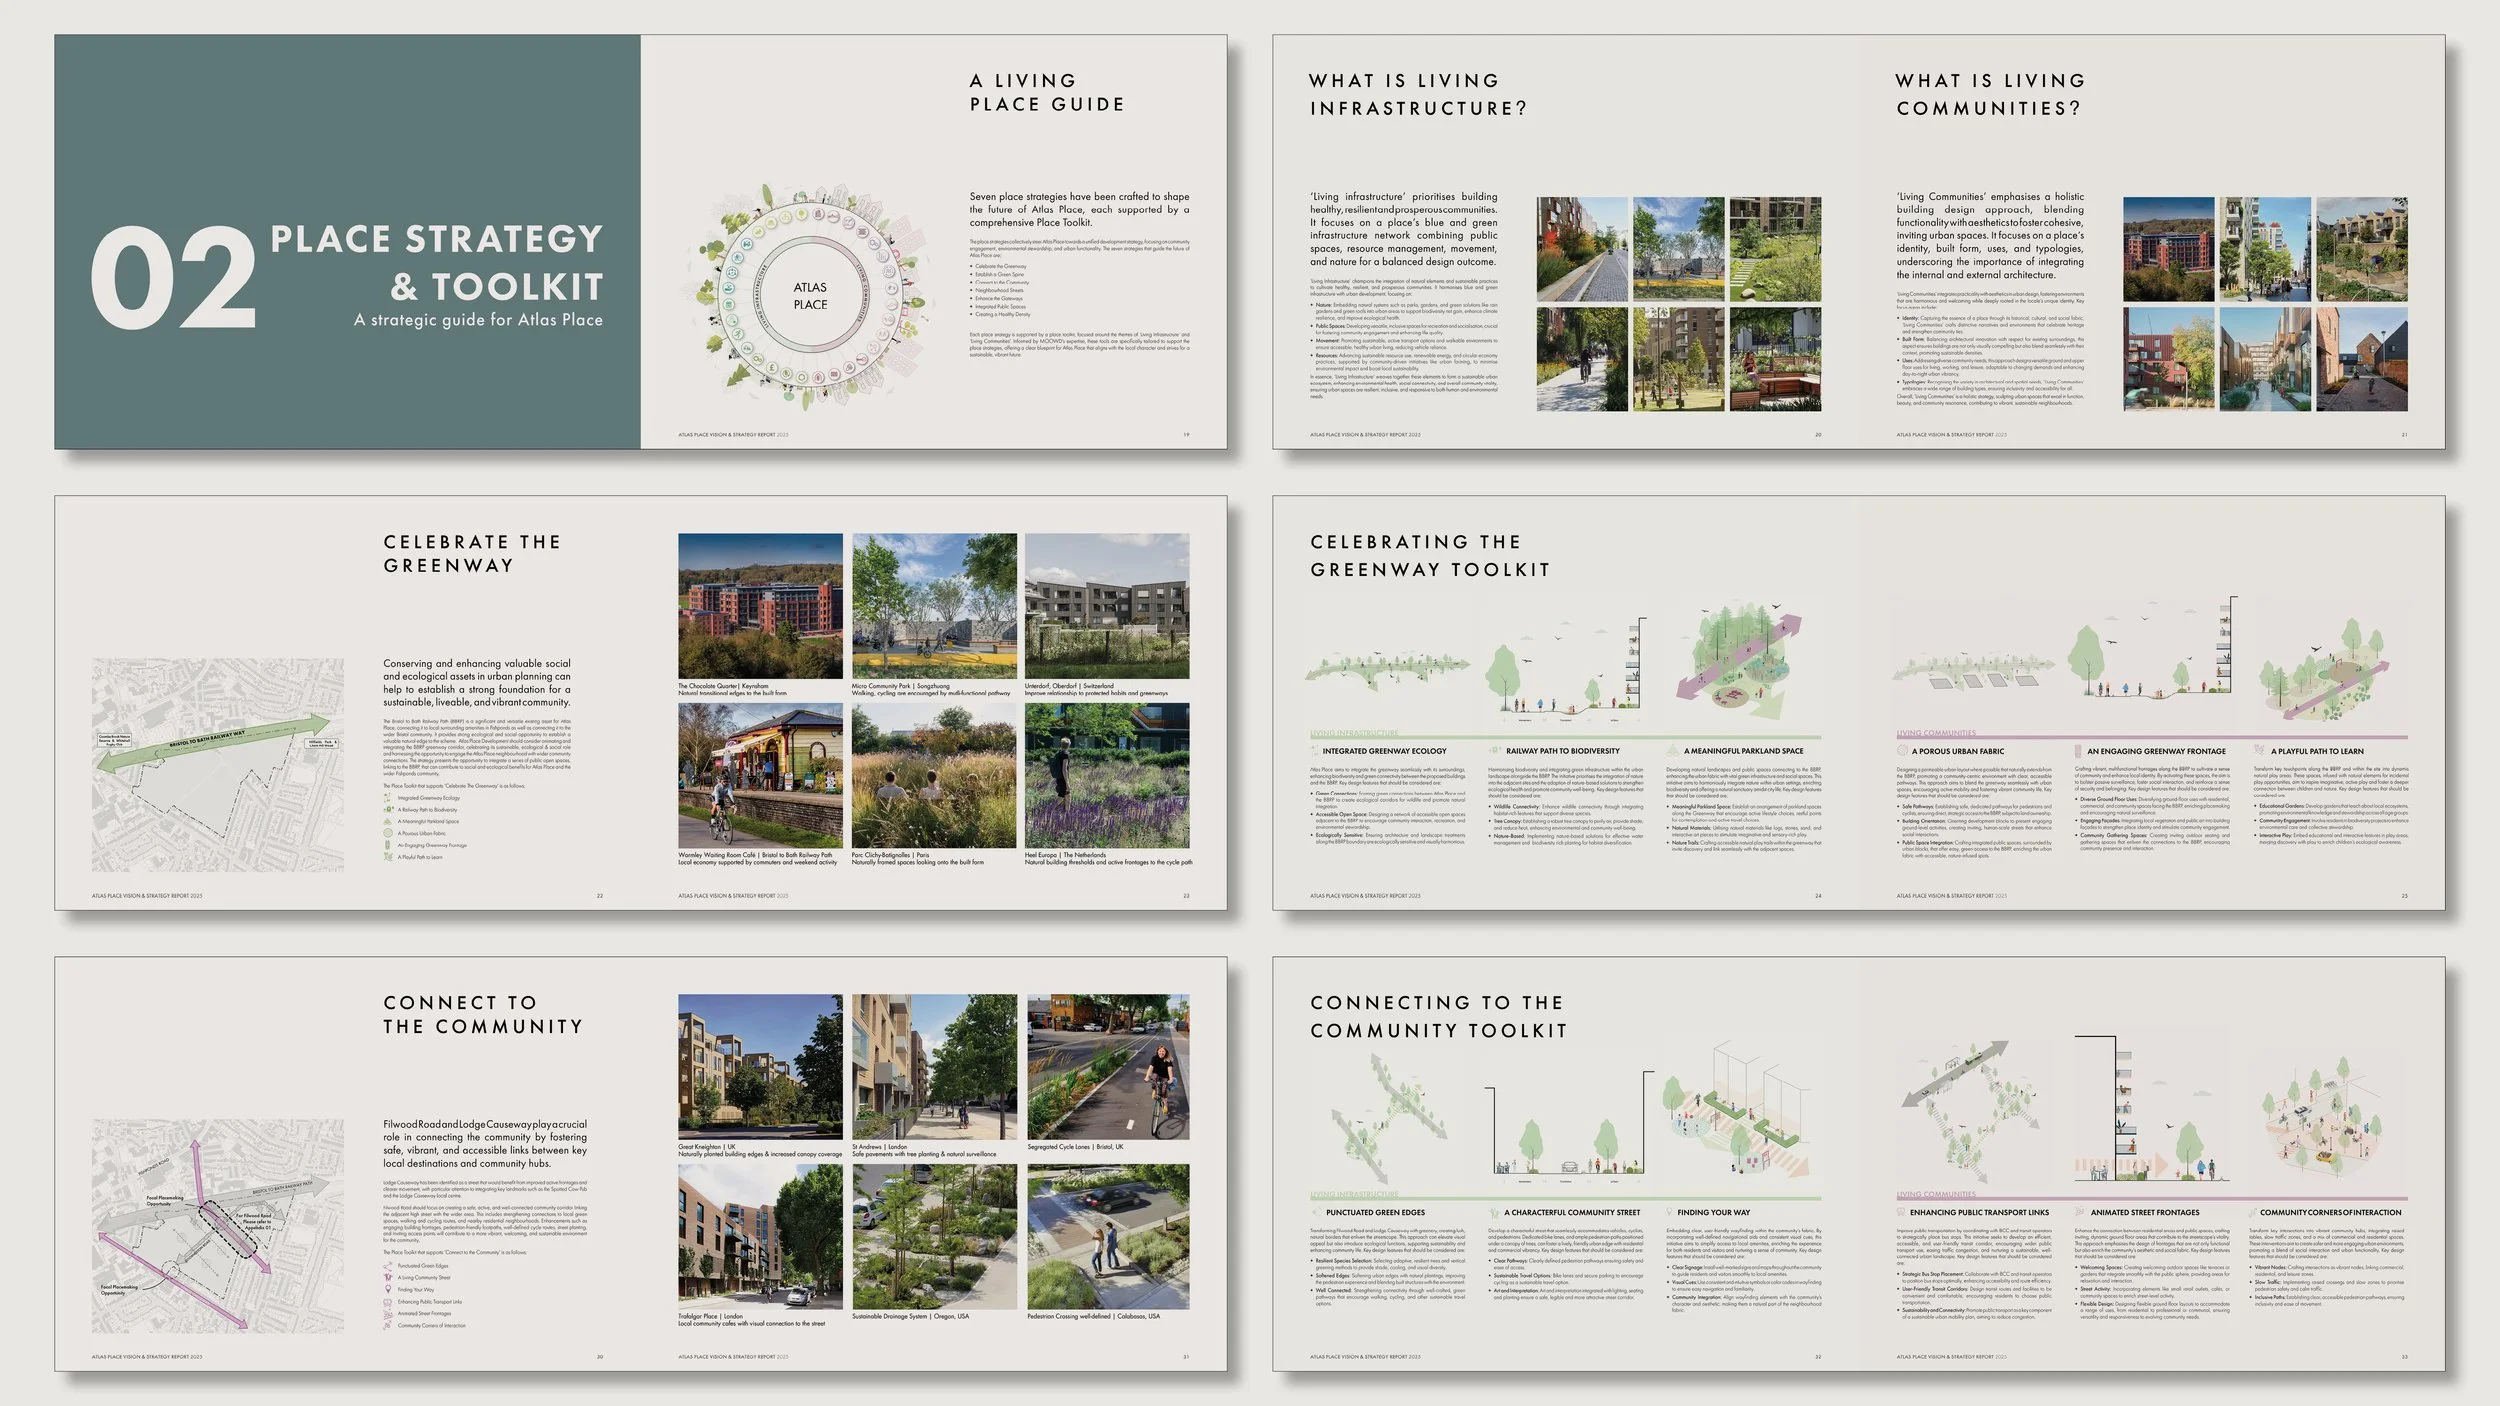The image size is (2500, 1406).
Task: Click the A Playful Path to Learn icon
Action: click(2259, 751)
